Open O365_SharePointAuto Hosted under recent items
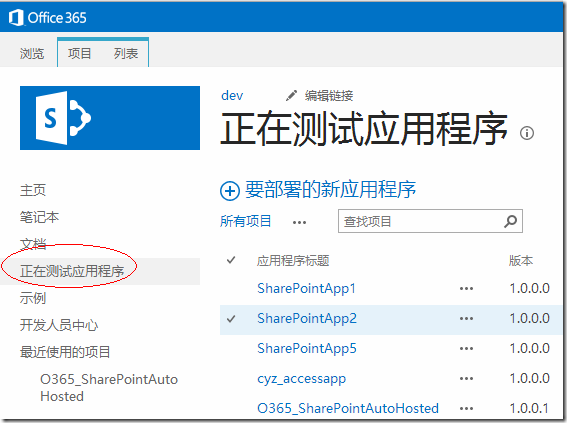This screenshot has height=423, width=567. (109, 388)
